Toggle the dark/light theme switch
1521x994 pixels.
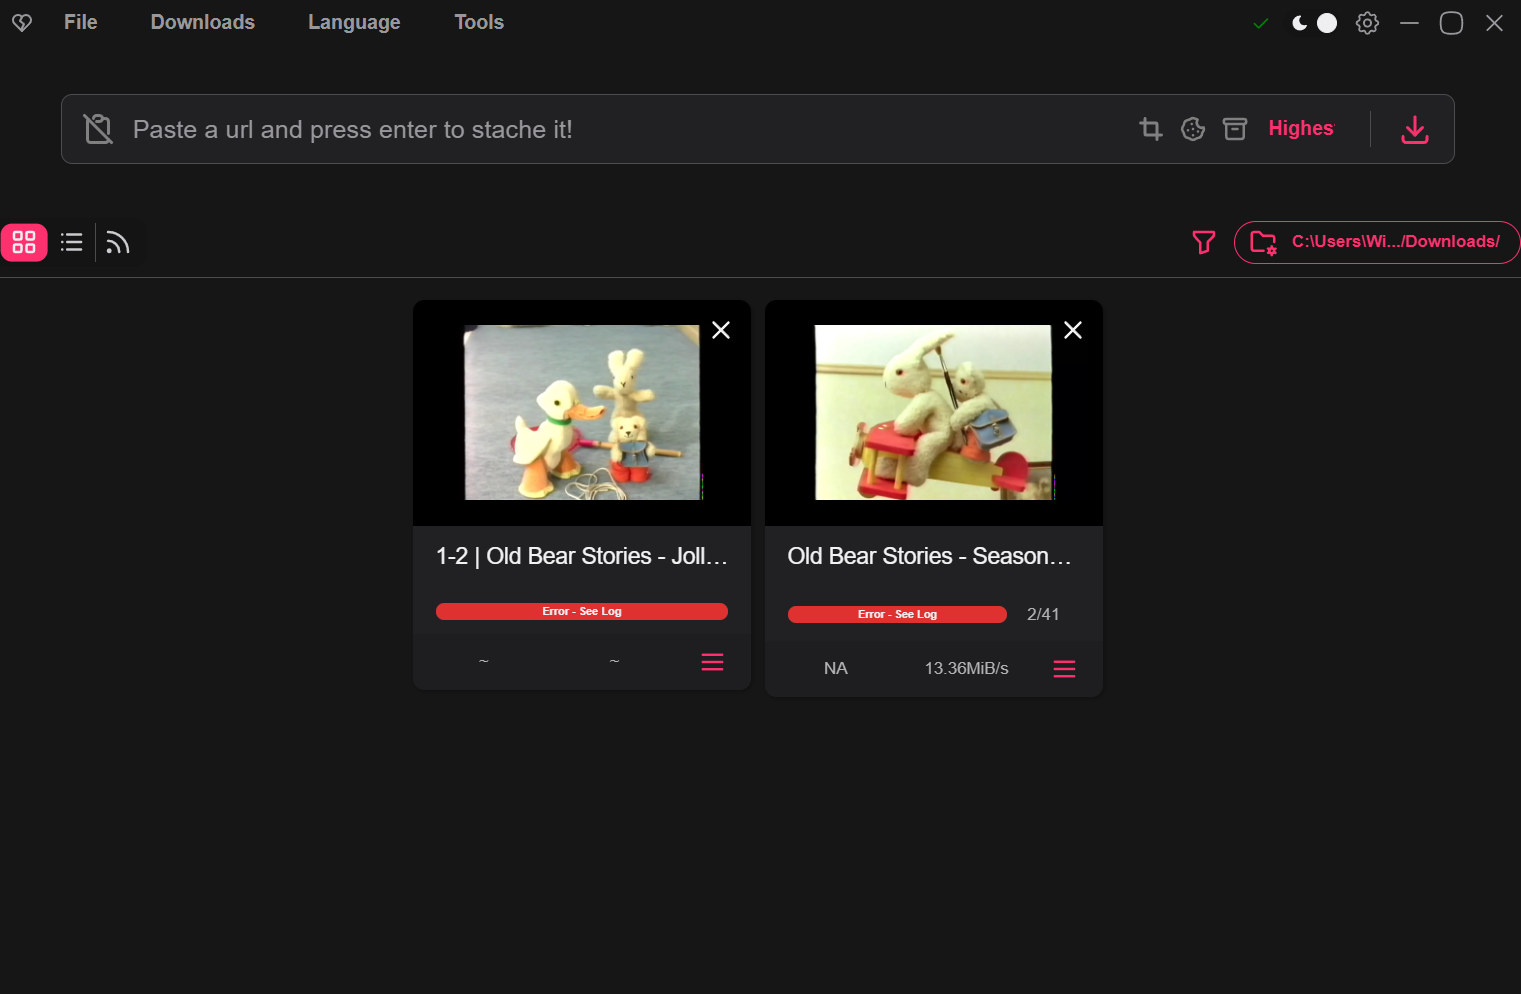(x=1314, y=23)
